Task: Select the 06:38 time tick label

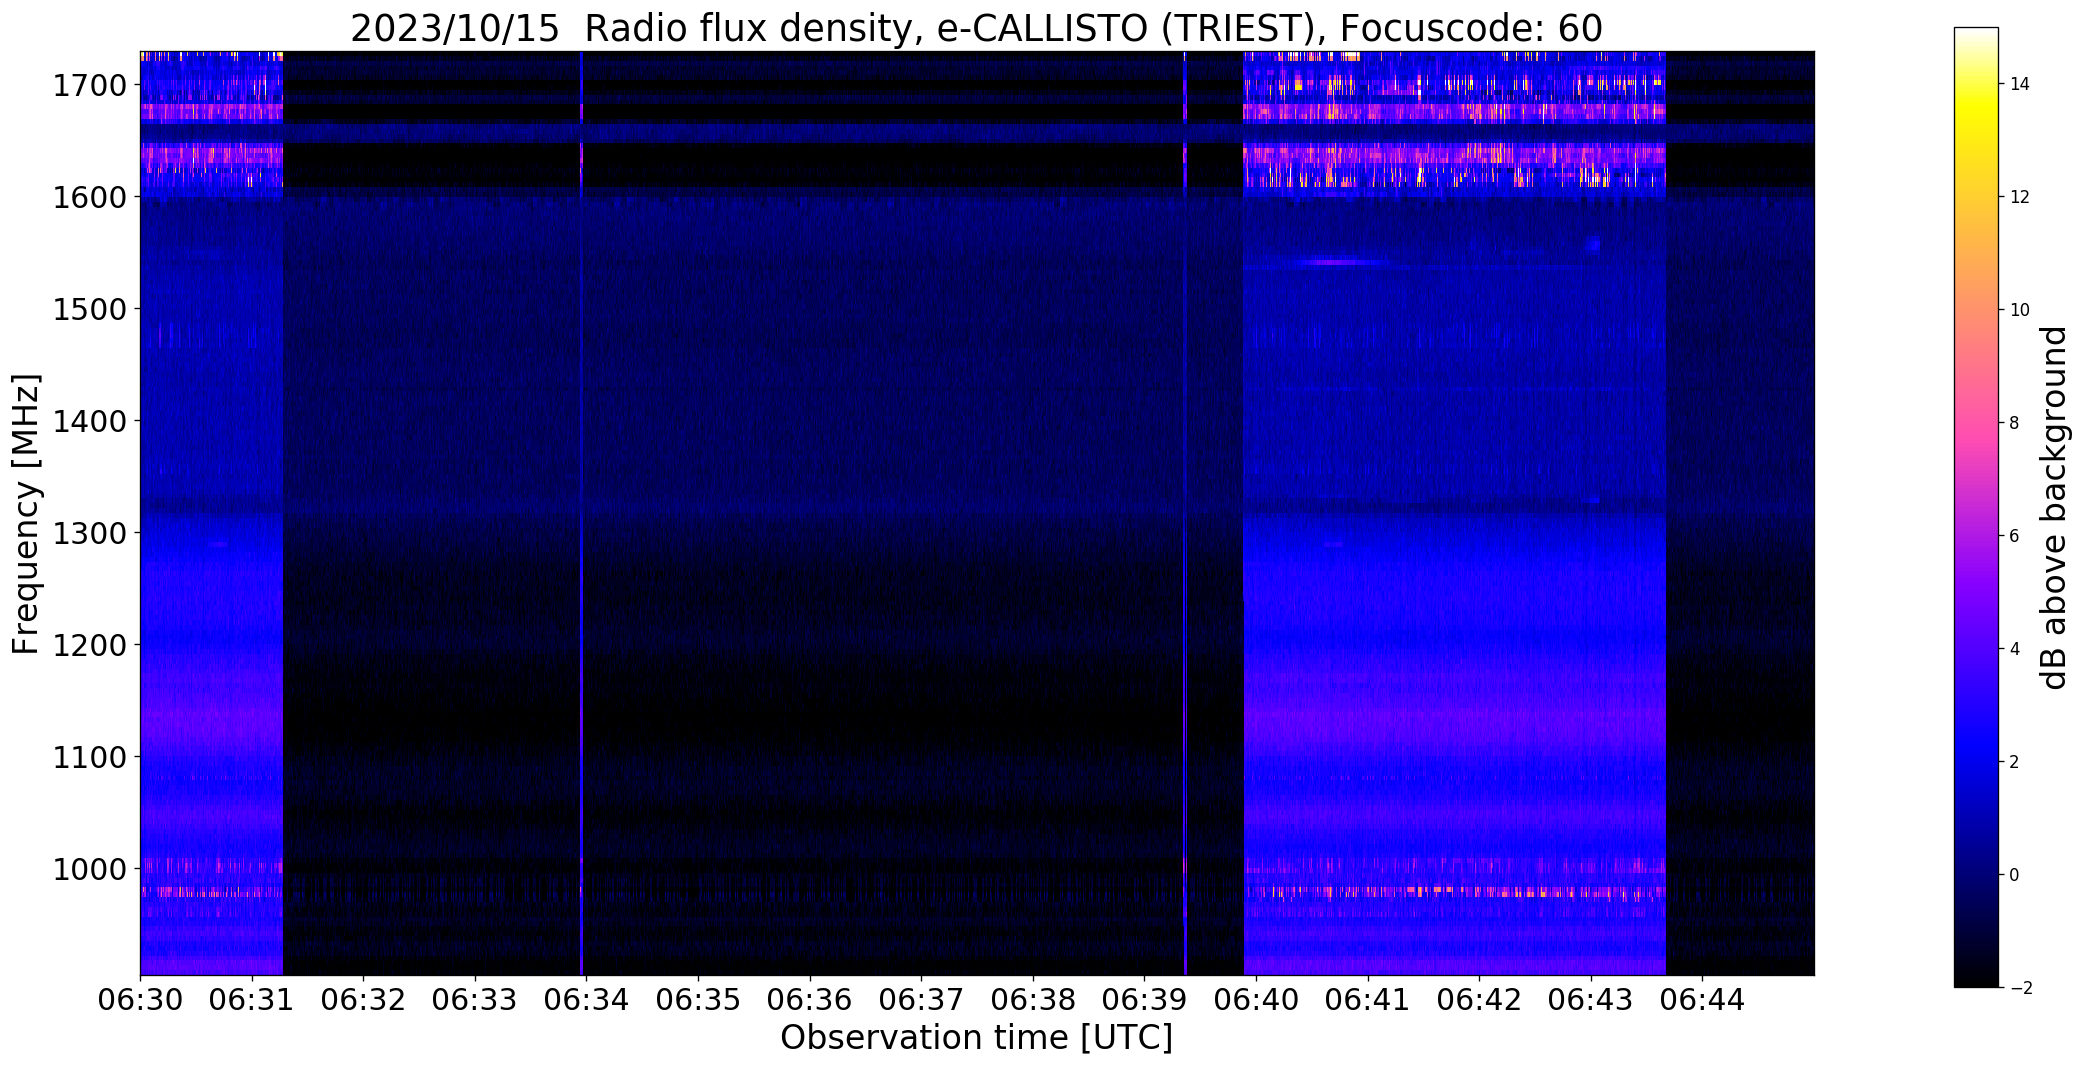Action: [1033, 999]
